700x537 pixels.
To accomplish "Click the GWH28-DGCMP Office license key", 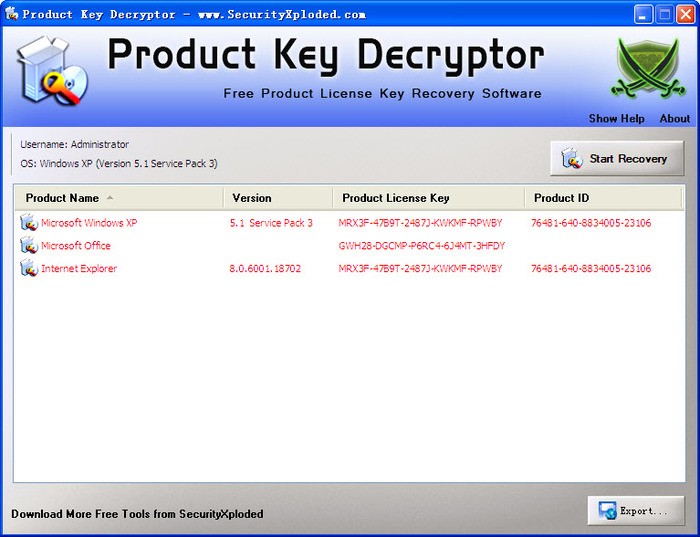I will (x=421, y=246).
